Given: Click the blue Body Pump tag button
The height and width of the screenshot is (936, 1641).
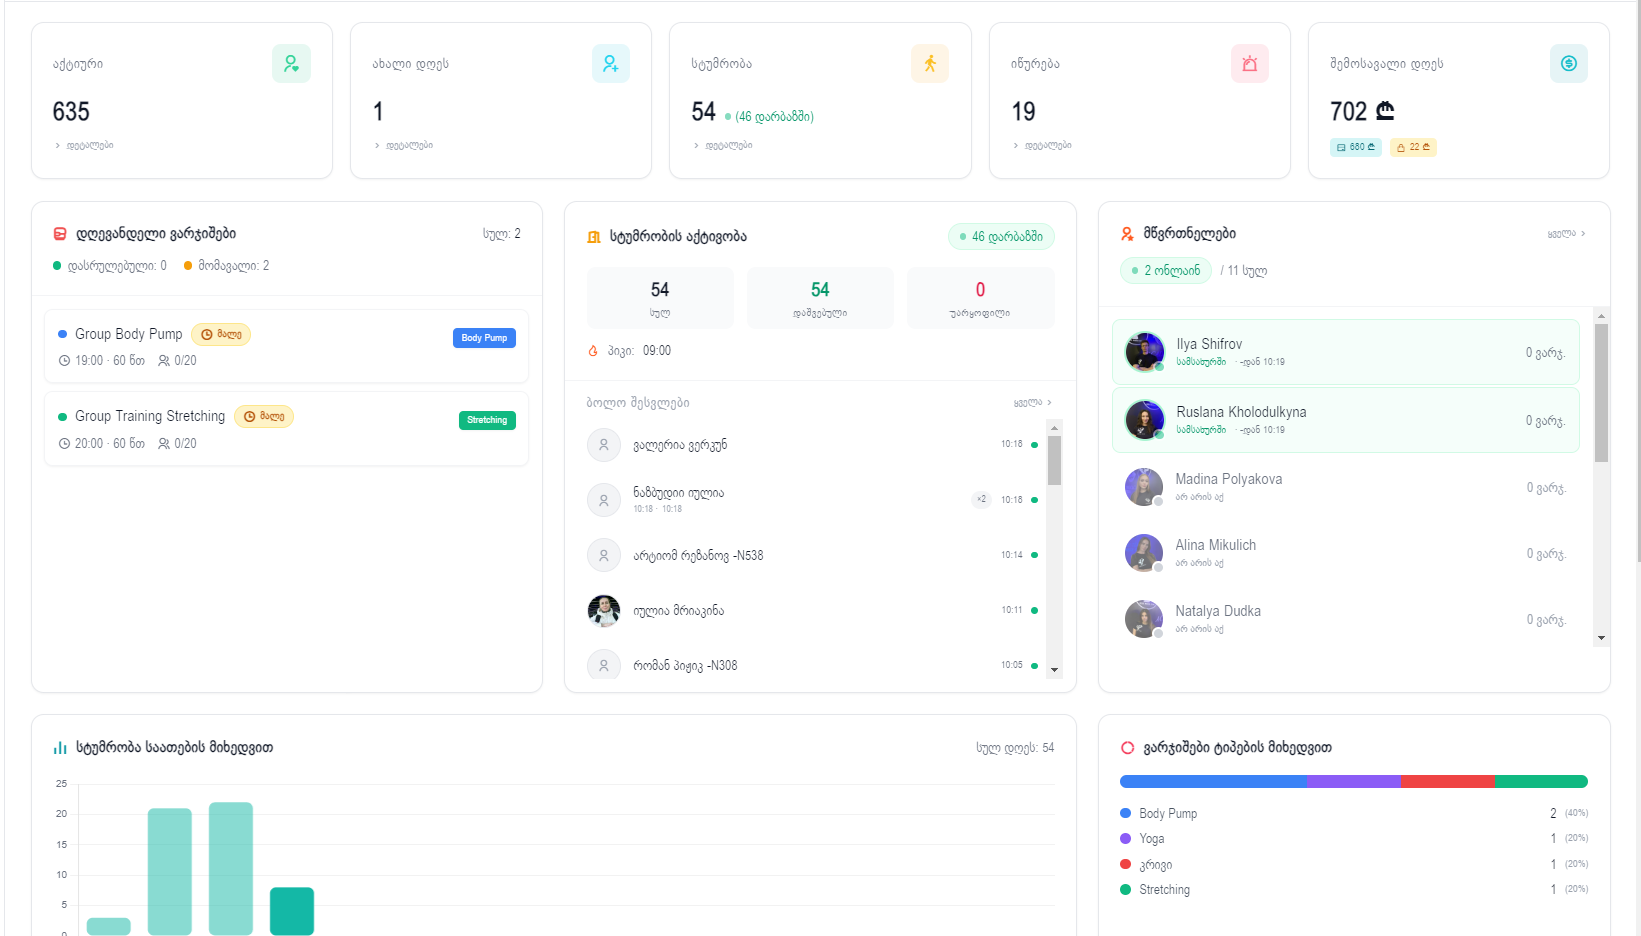Looking at the screenshot, I should pos(484,338).
